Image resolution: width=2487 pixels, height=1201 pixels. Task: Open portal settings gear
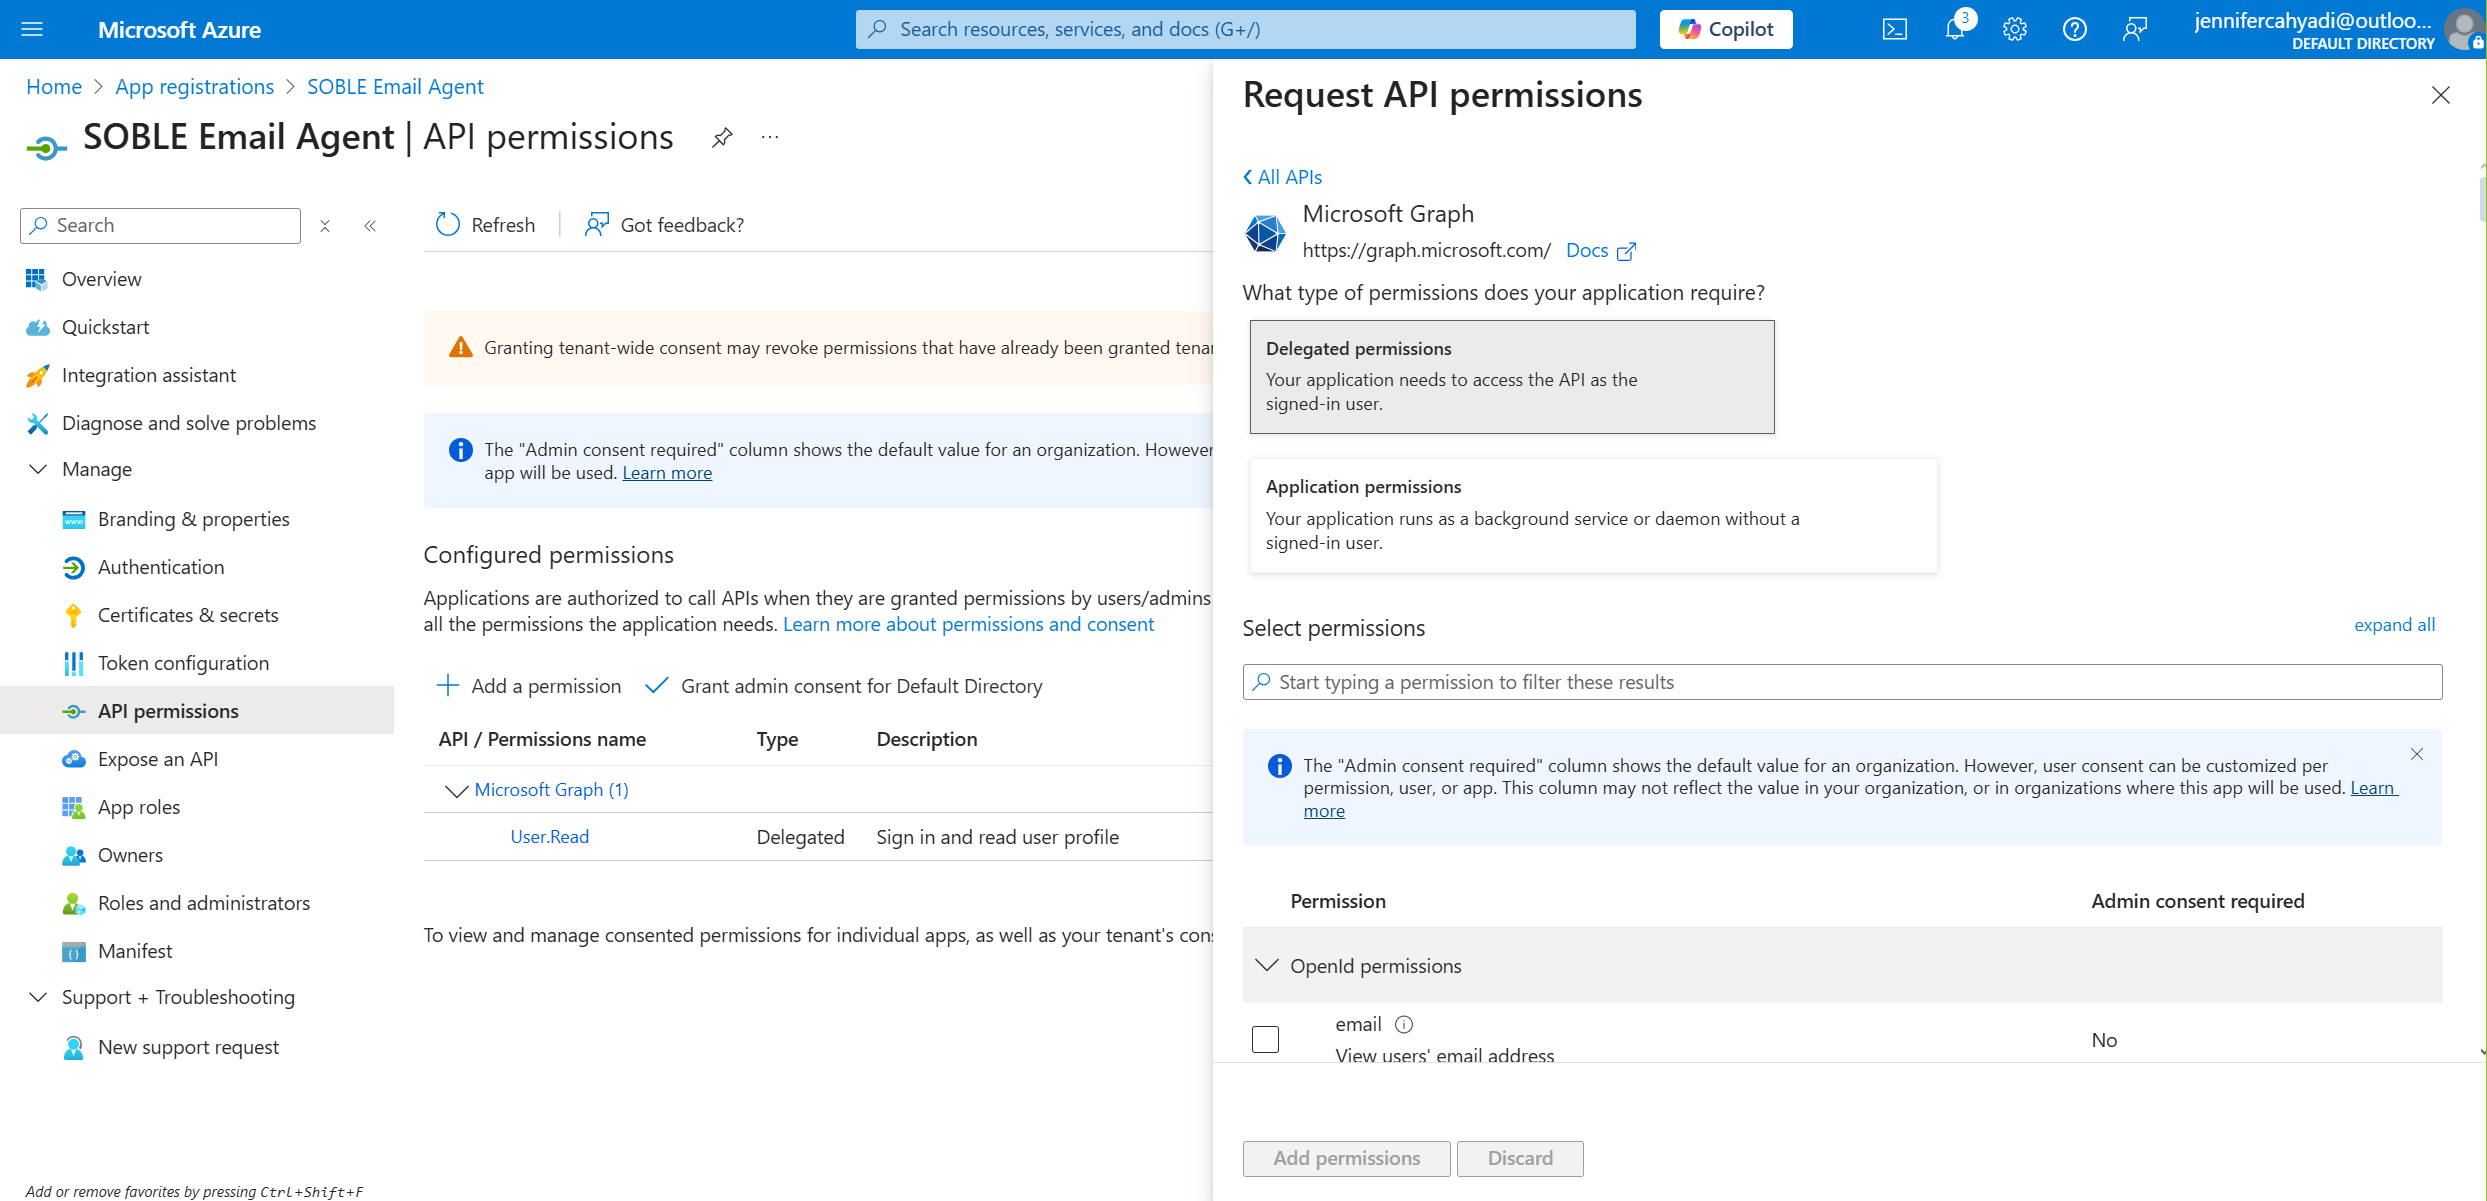[x=2015, y=29]
